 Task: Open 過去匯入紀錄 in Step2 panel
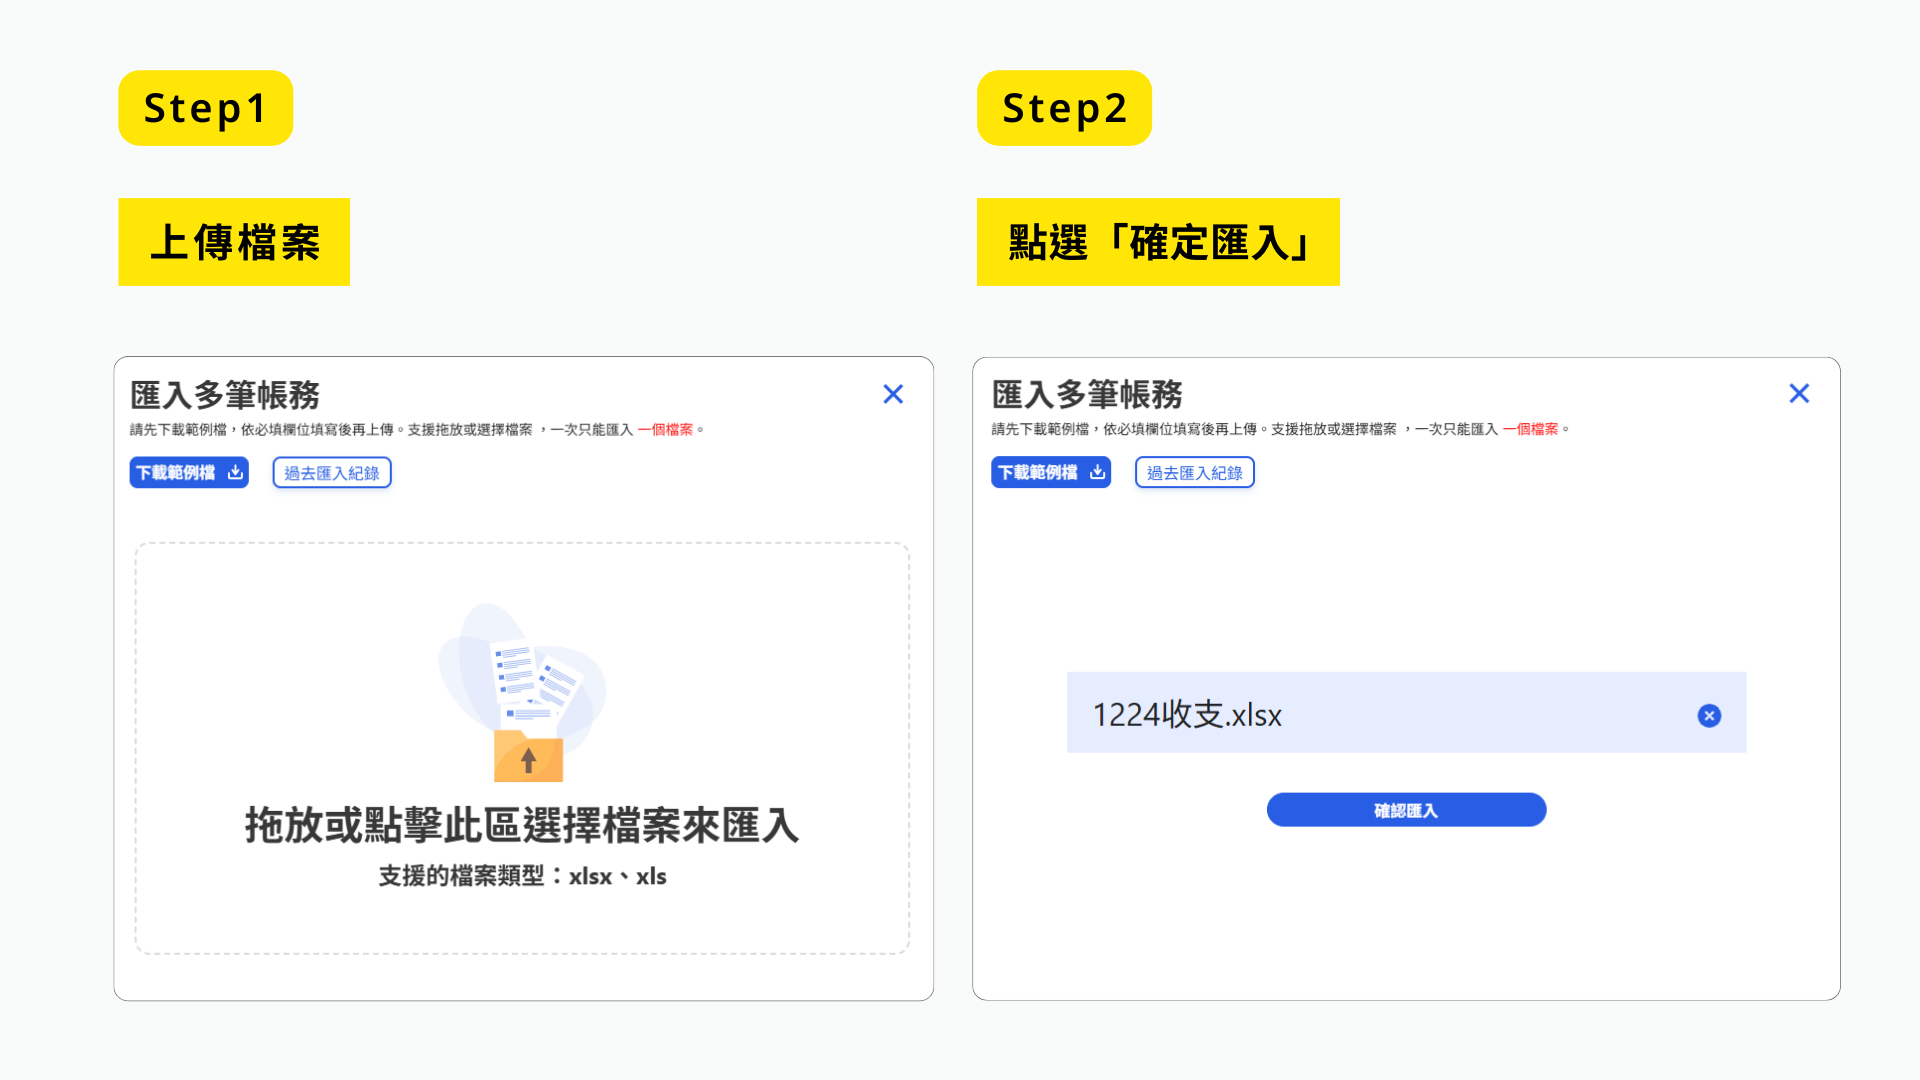[1194, 472]
